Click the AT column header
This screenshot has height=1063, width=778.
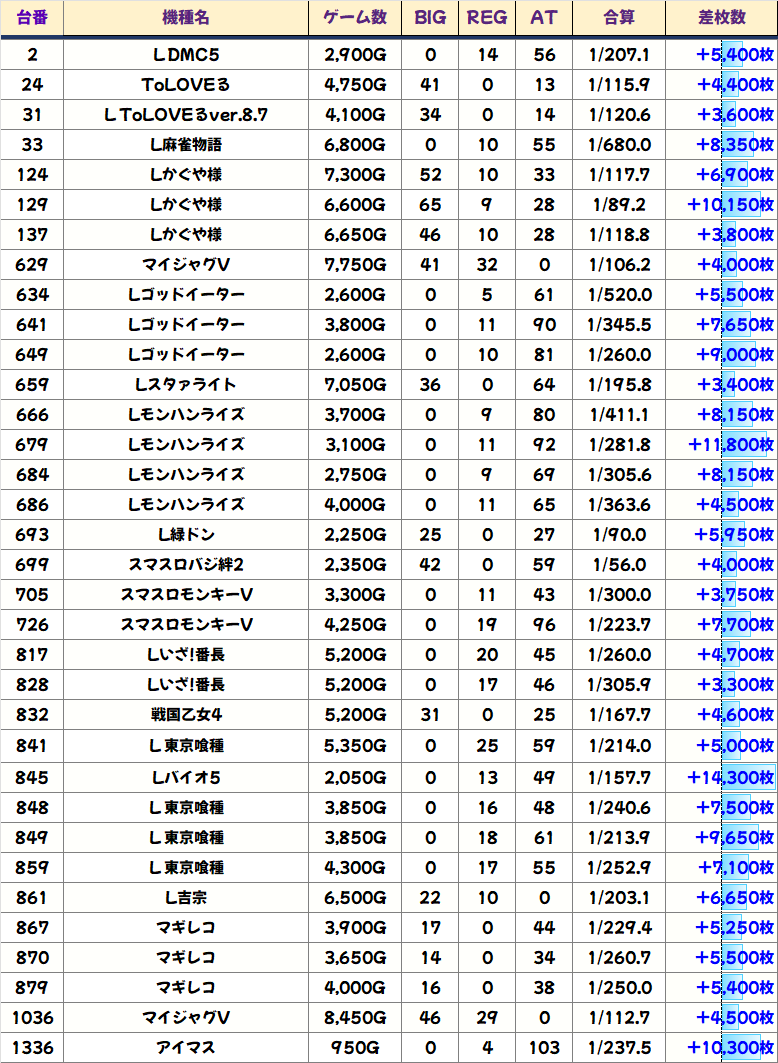pyautogui.click(x=544, y=18)
